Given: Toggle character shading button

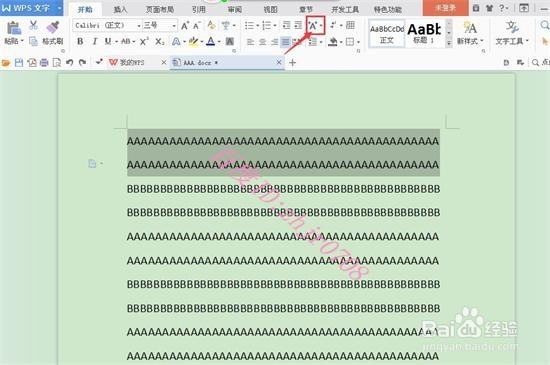Looking at the screenshot, I should 230,42.
